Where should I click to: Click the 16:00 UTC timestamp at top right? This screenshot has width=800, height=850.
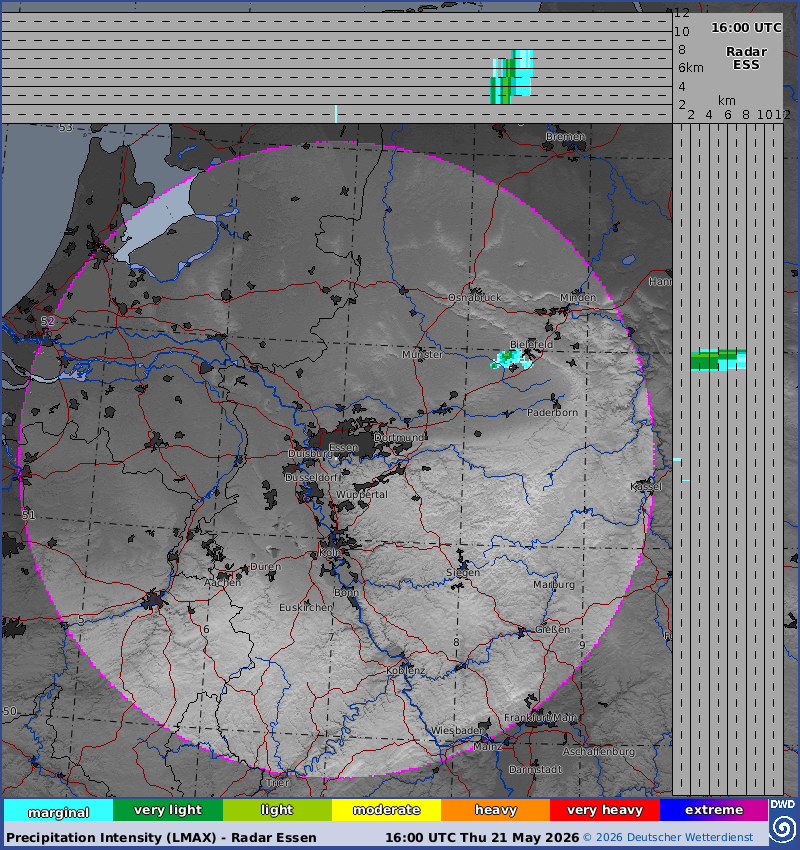[746, 28]
